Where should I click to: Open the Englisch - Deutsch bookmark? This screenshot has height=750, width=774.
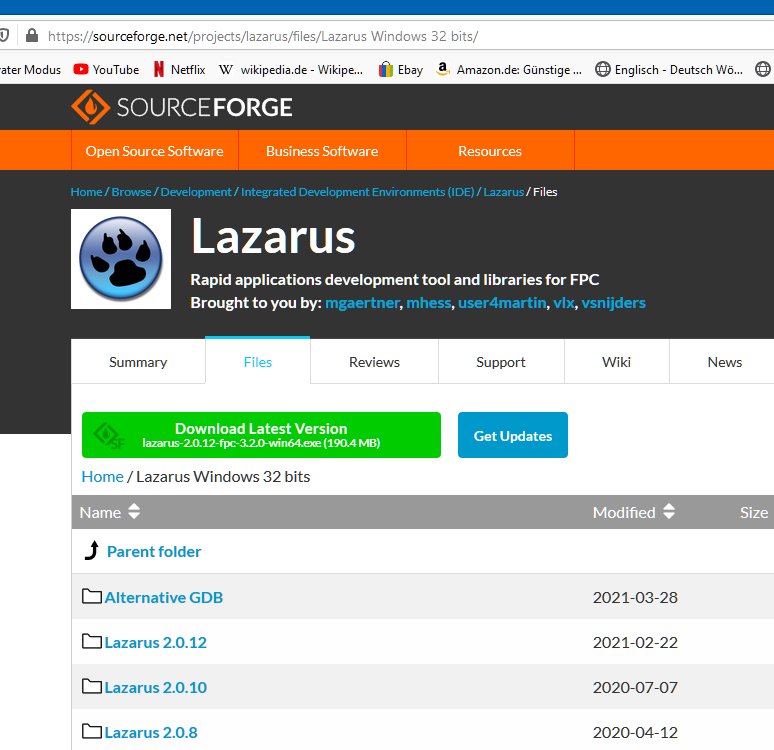pos(669,70)
